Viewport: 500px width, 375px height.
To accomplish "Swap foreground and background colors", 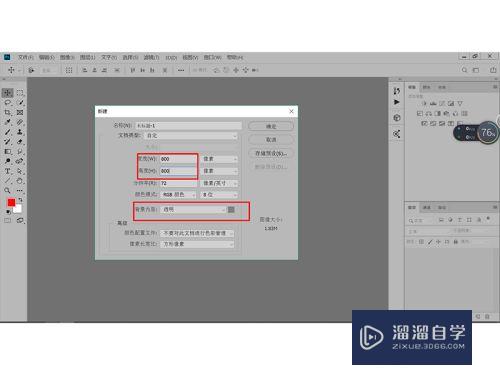I will 20,200.
